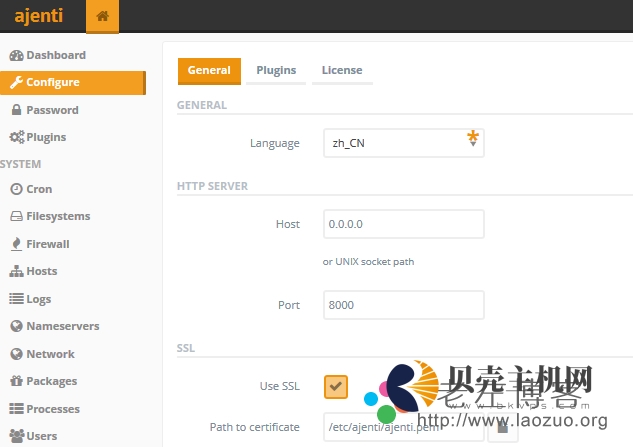Image resolution: width=633 pixels, height=447 pixels.
Task: Click the Firewall flame icon
Action: (17, 244)
